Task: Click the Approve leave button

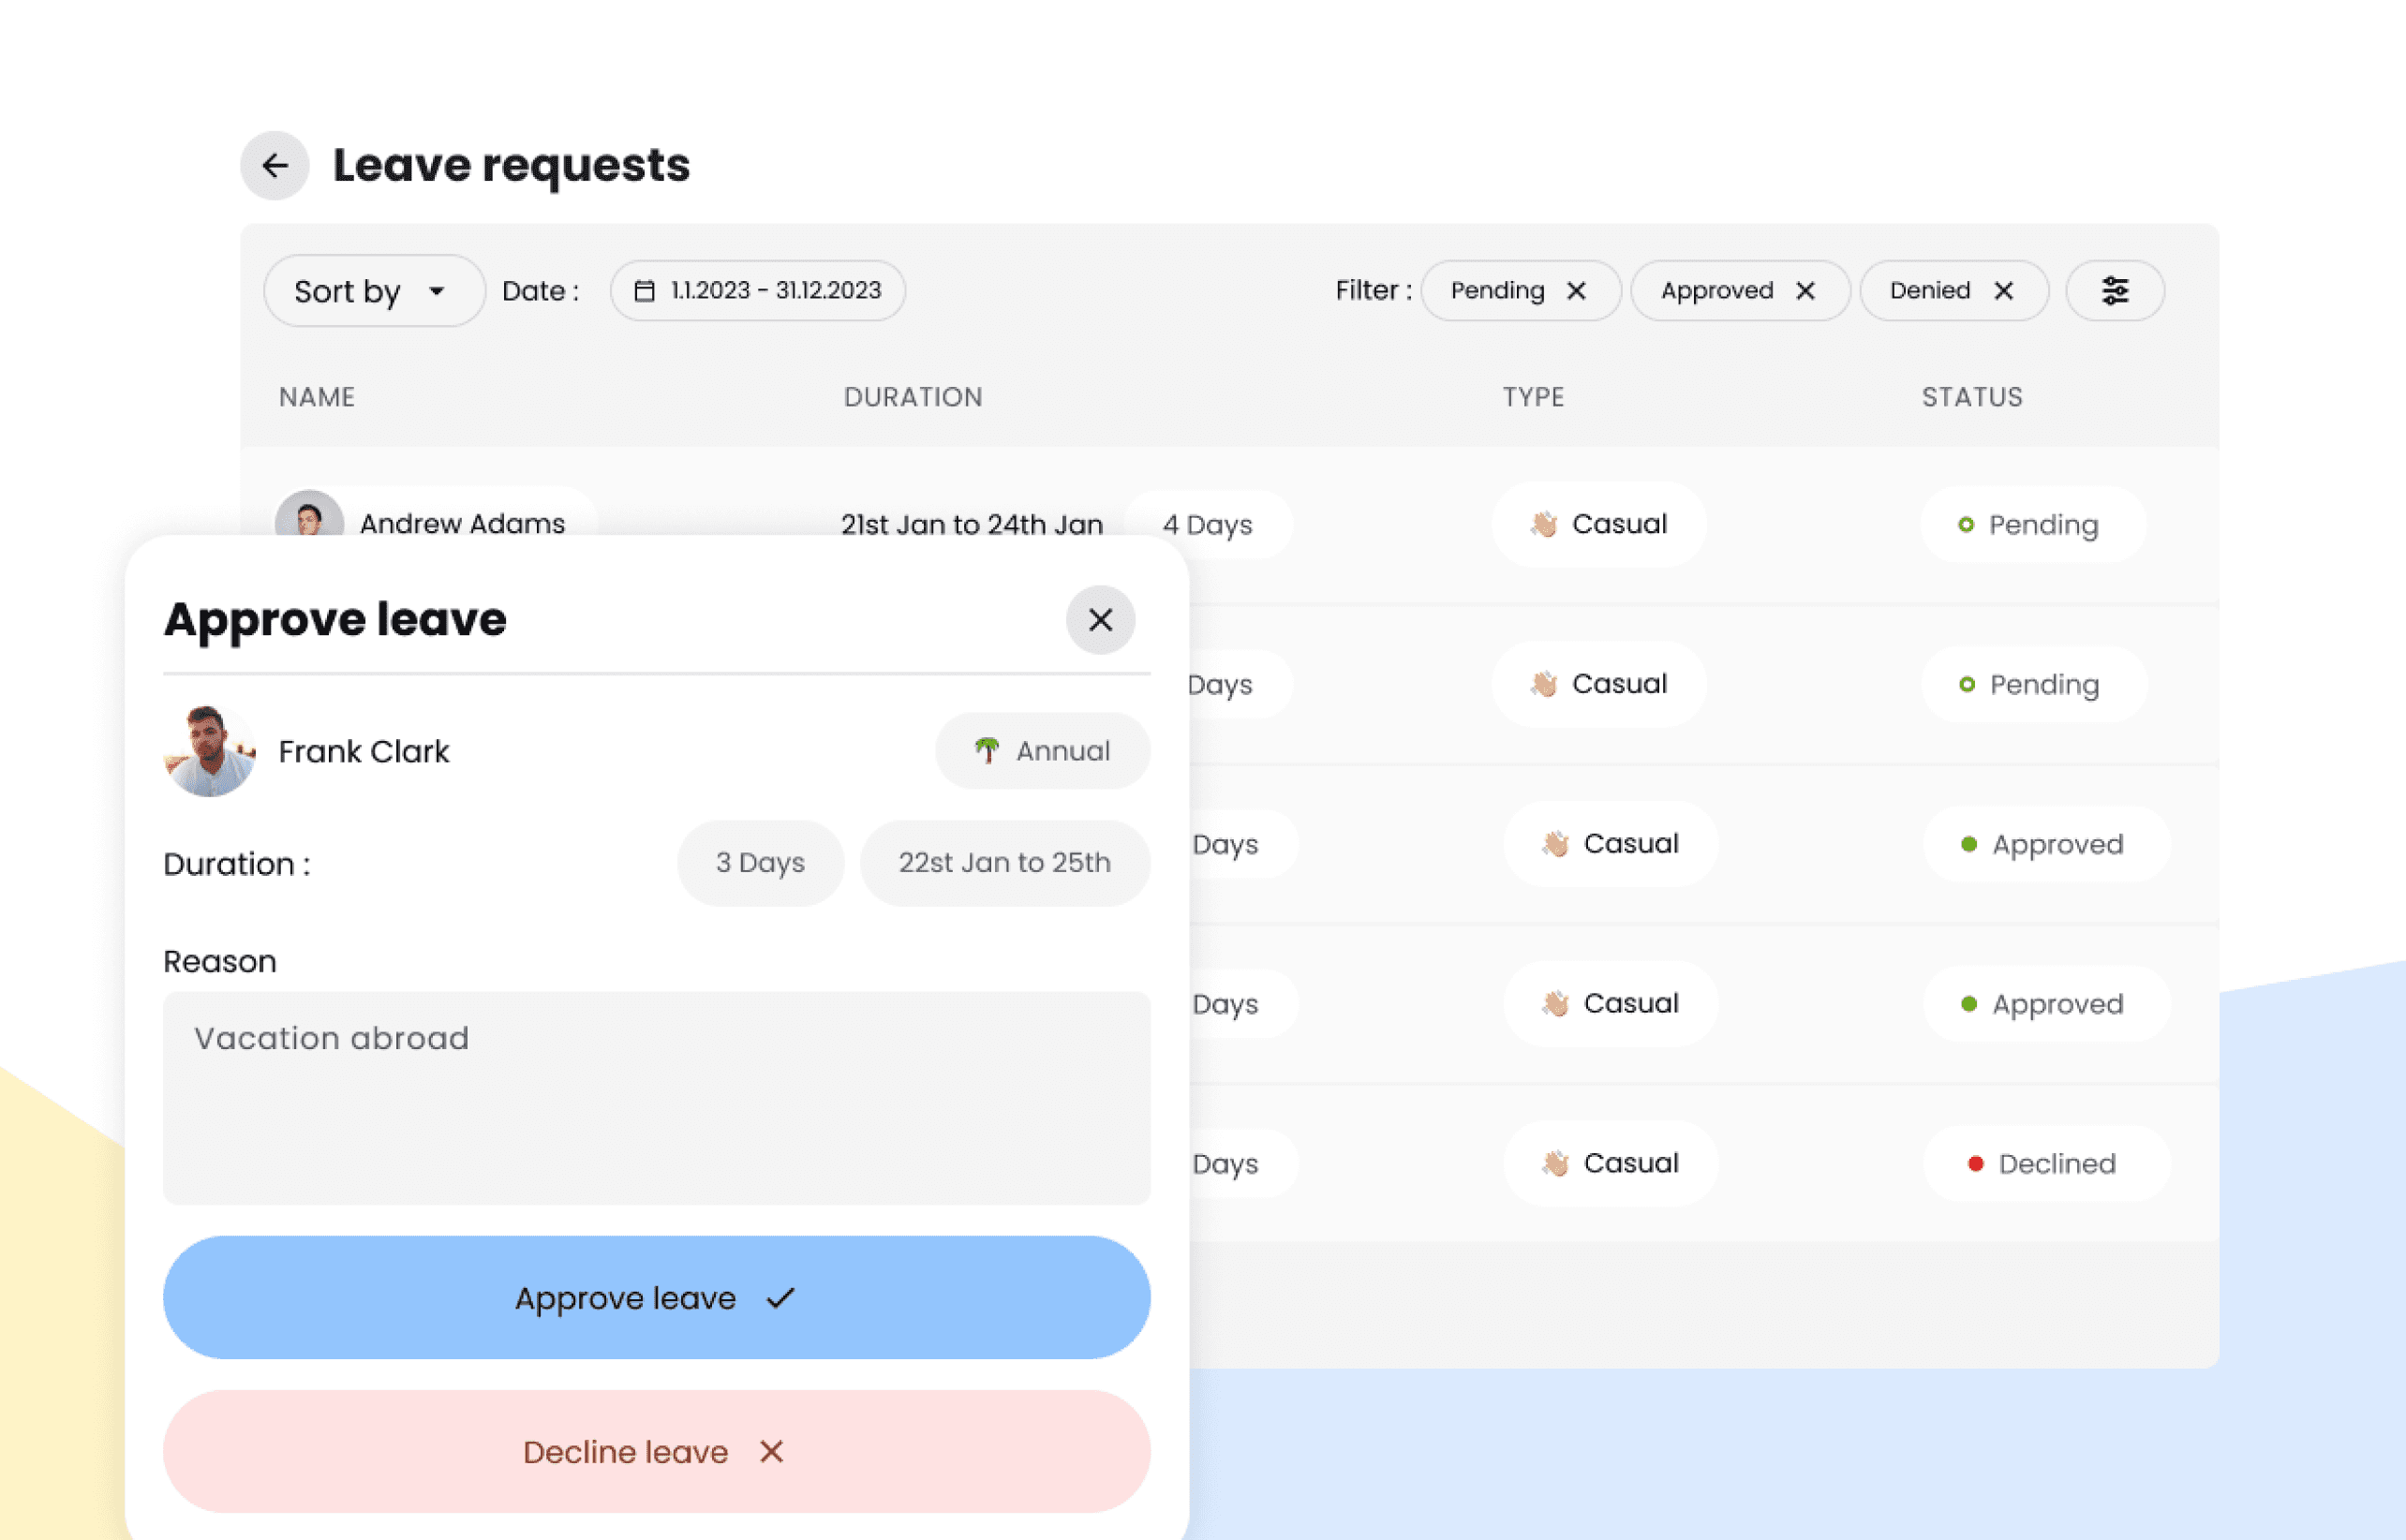Action: pyautogui.click(x=656, y=1297)
